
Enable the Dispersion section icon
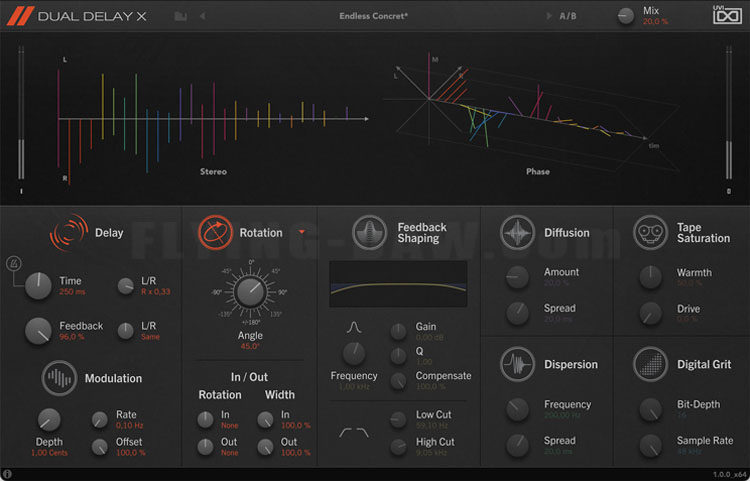[517, 364]
